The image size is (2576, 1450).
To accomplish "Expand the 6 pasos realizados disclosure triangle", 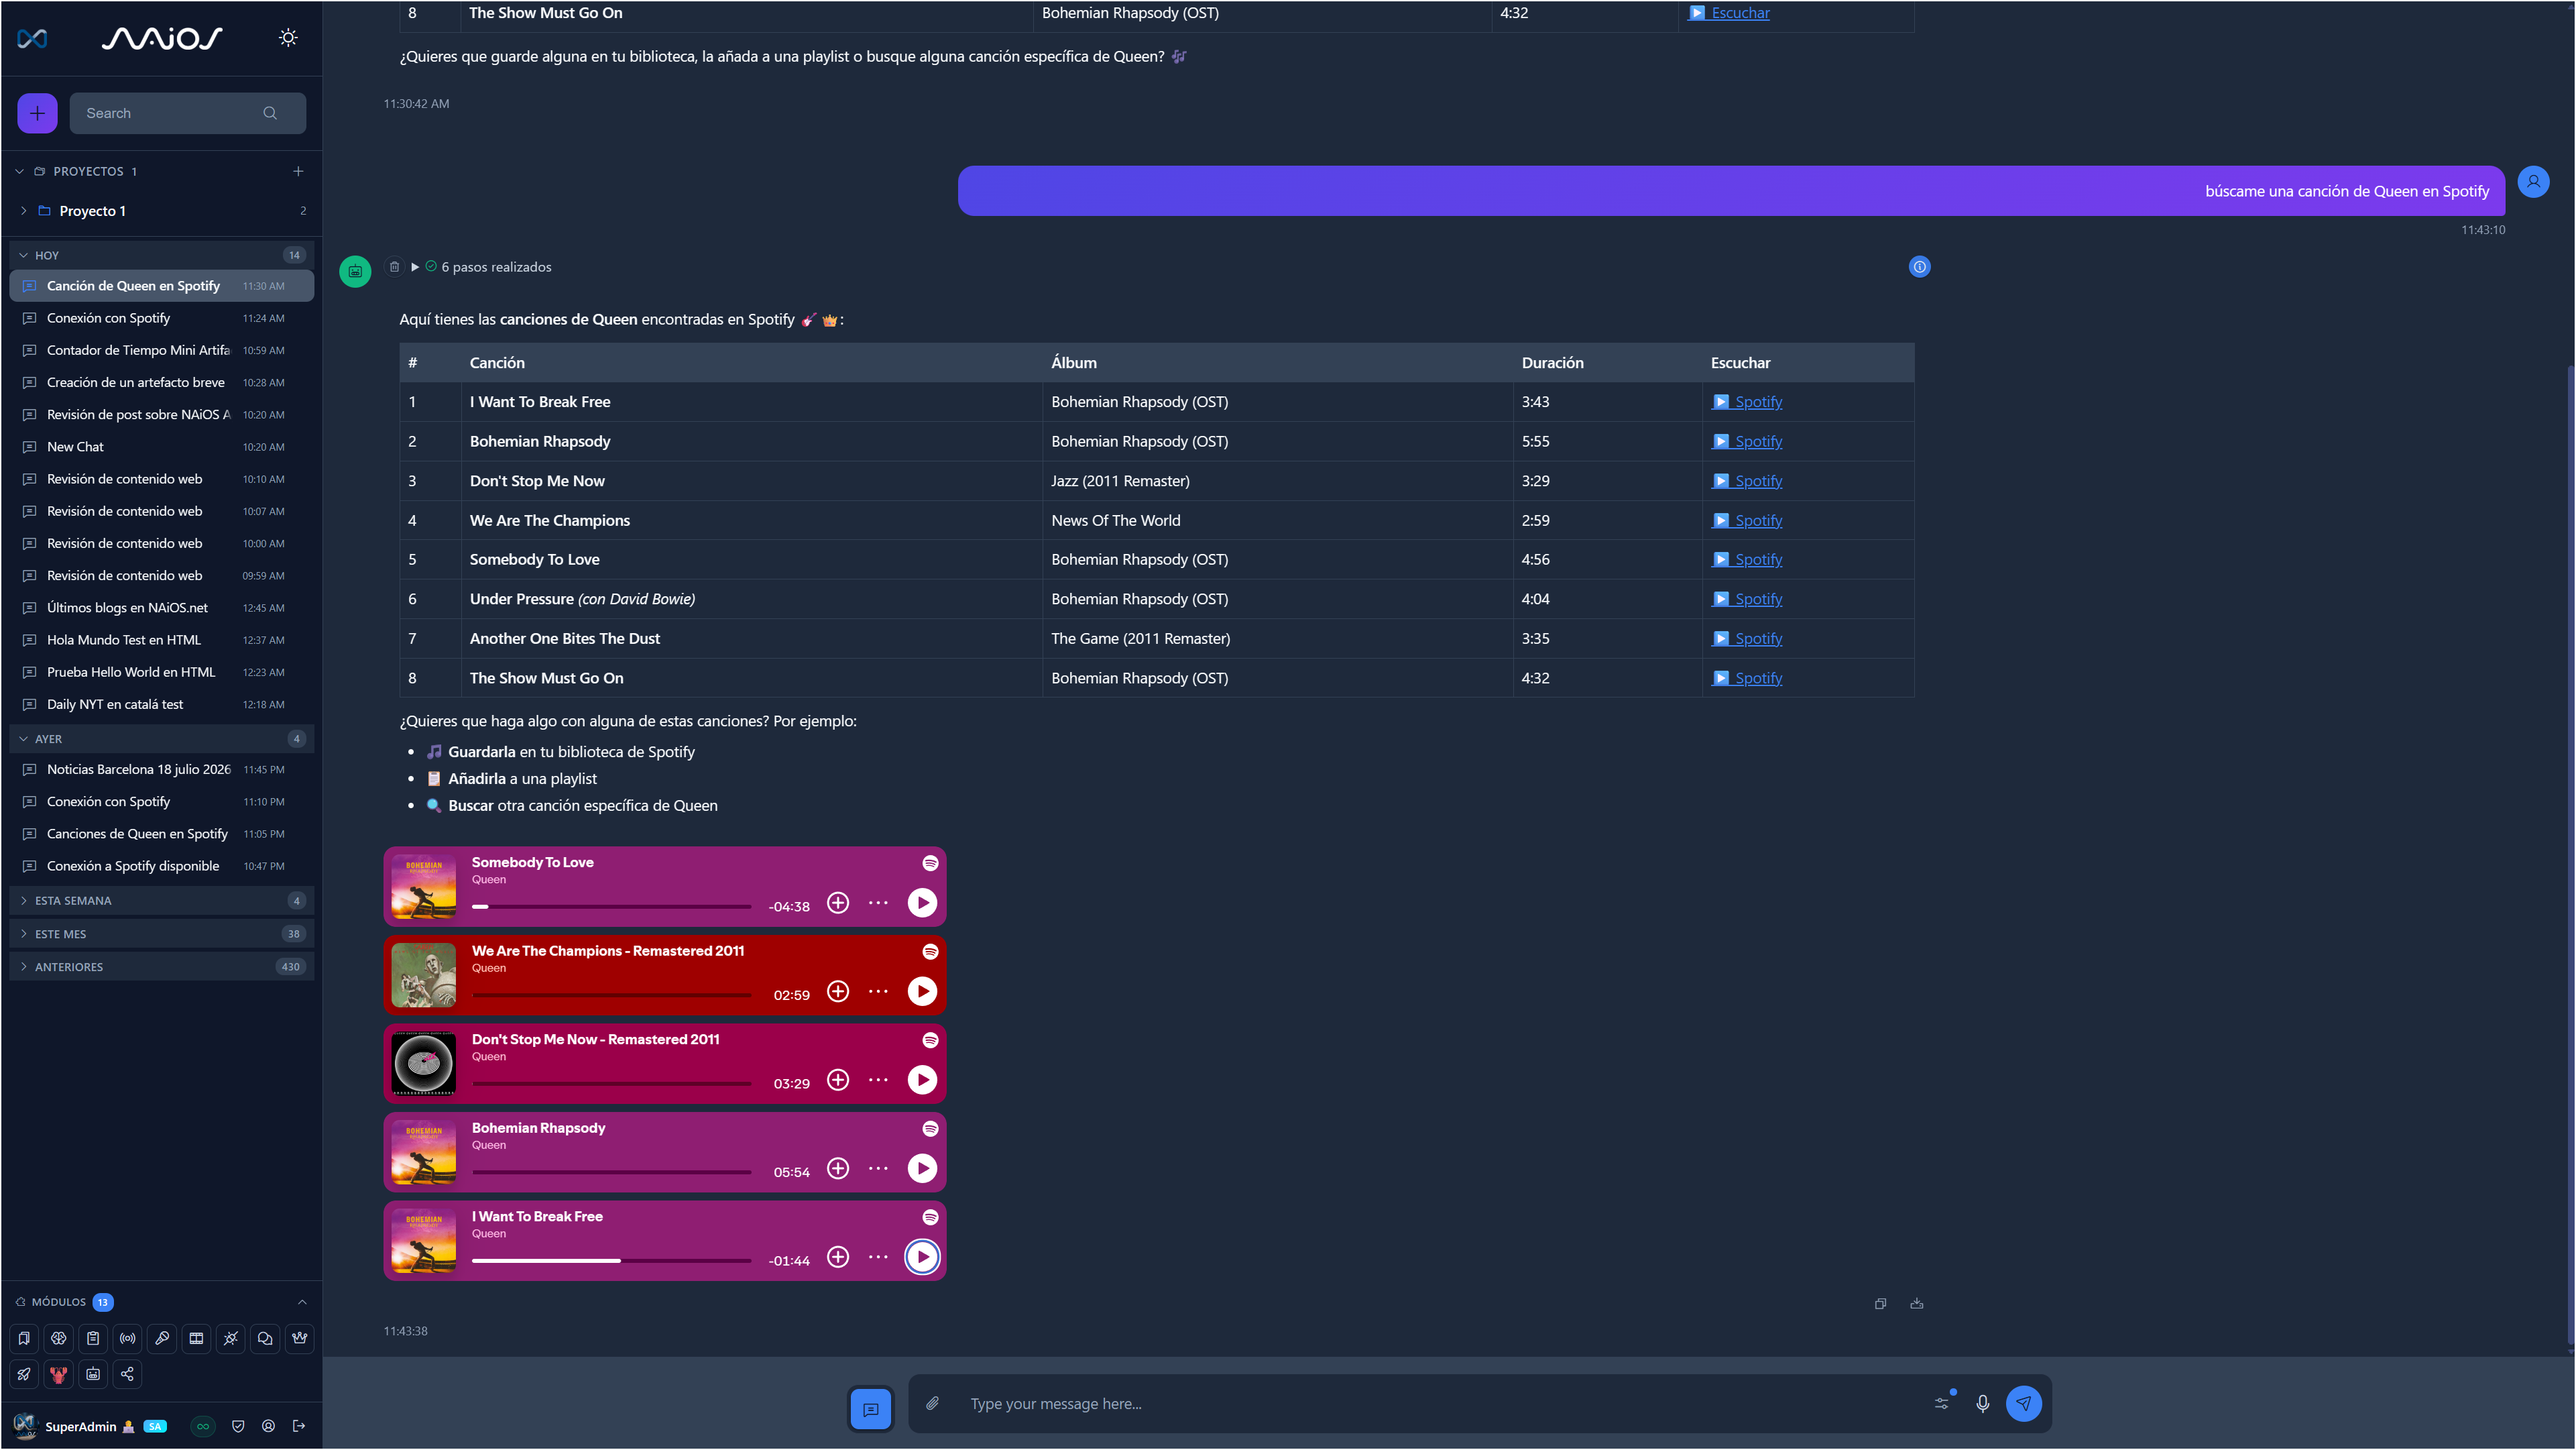I will click(415, 267).
